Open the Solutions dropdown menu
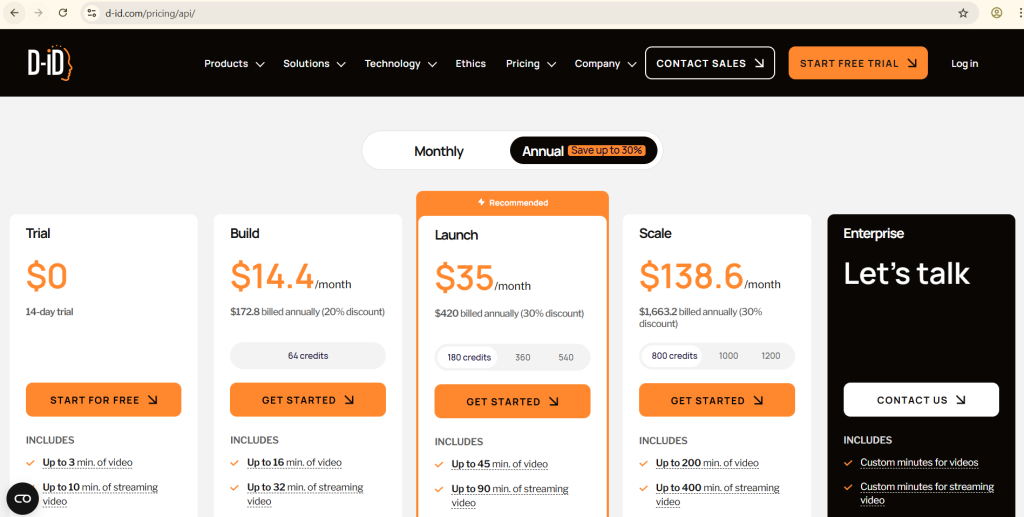This screenshot has height=517, width=1024. click(314, 64)
